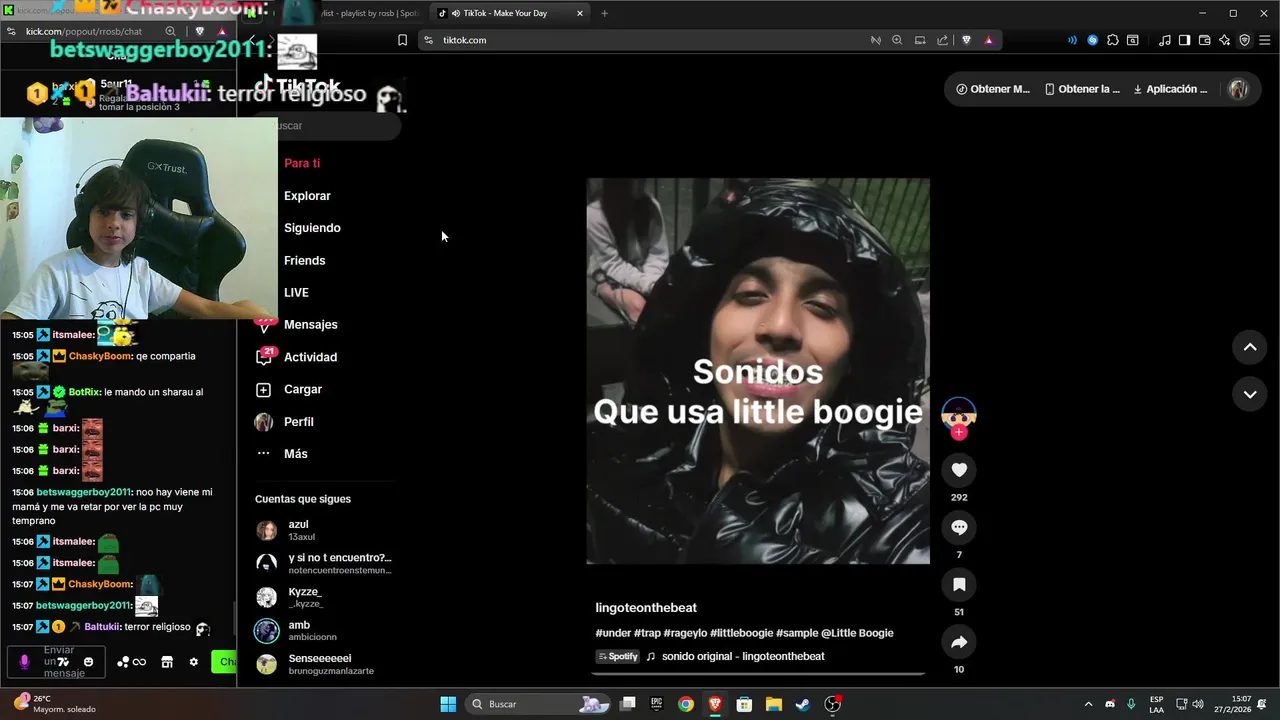This screenshot has width=1280, height=720.
Task: Go to previous video with up chevron
Action: [1250, 347]
